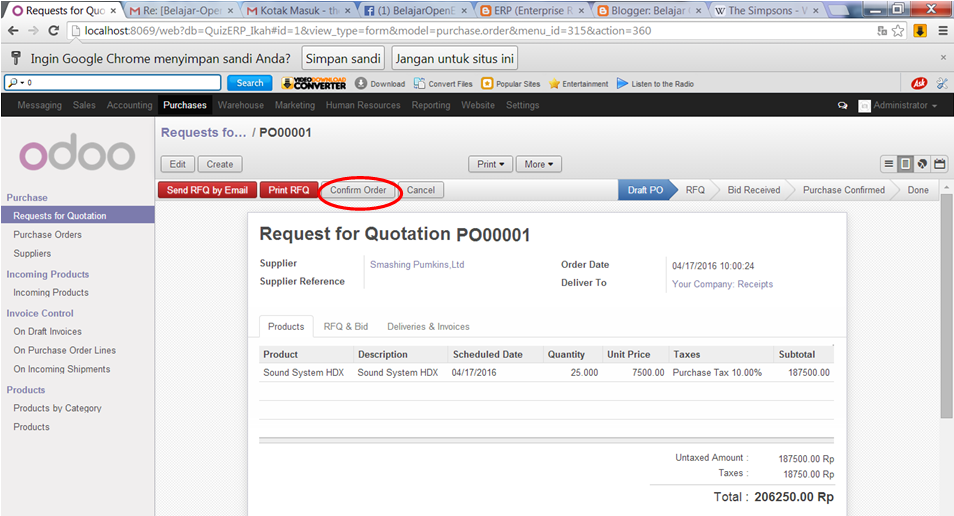954x516 pixels.
Task: Open Purchase Orders in sidebar
Action: pos(47,234)
